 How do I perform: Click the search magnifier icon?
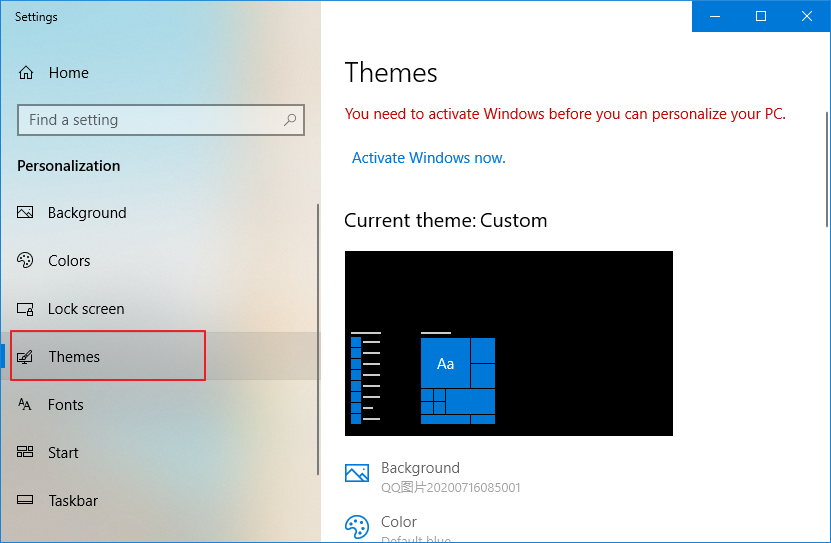[x=290, y=120]
